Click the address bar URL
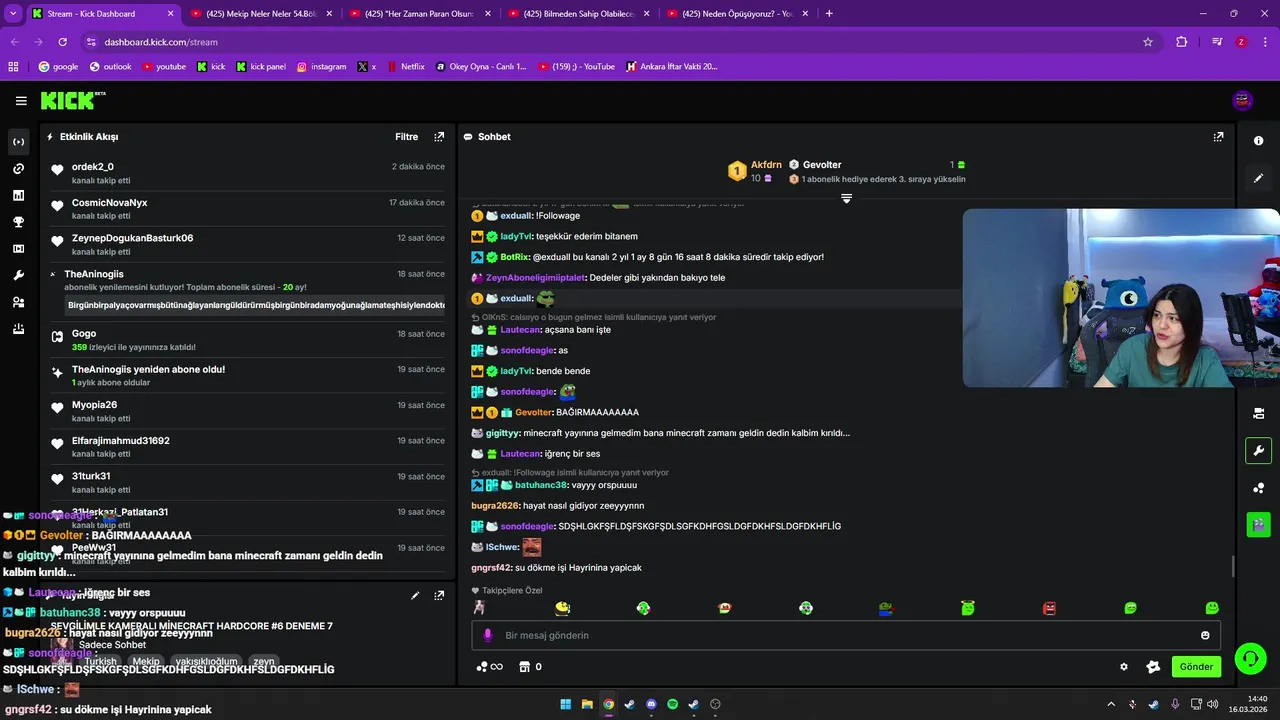Image resolution: width=1280 pixels, height=720 pixels. [161, 42]
